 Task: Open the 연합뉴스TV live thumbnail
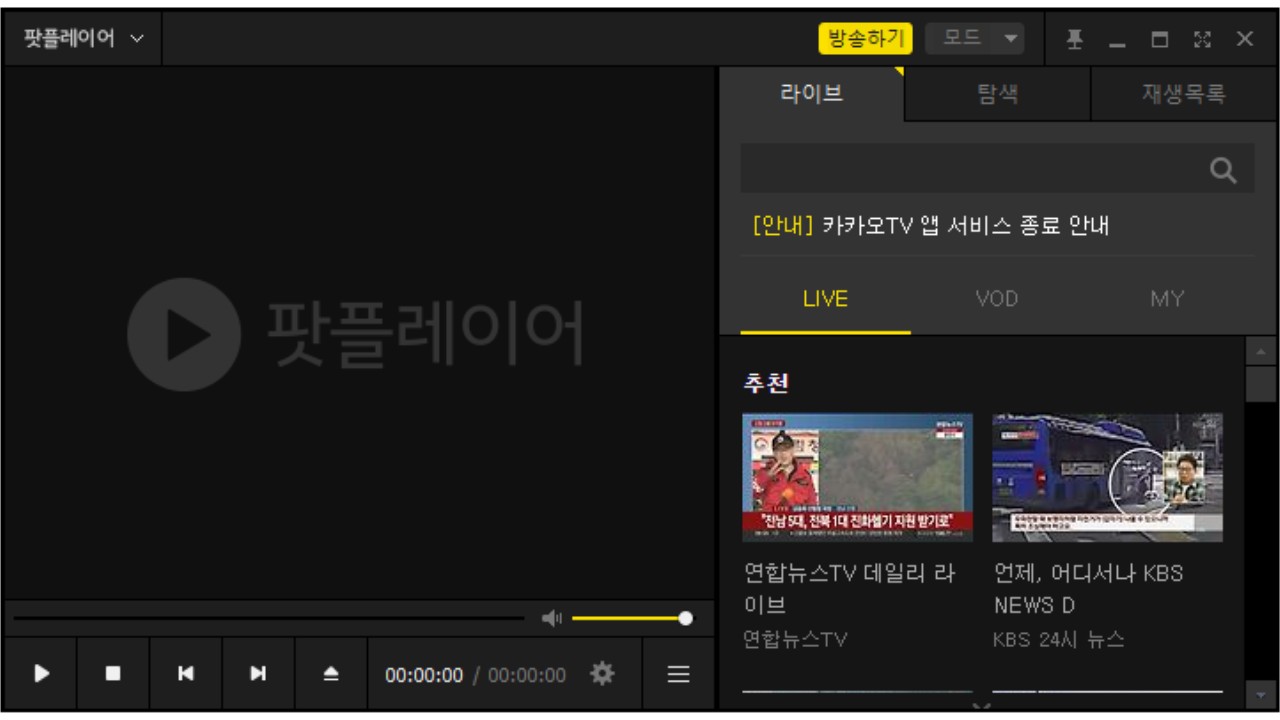pyautogui.click(x=857, y=477)
